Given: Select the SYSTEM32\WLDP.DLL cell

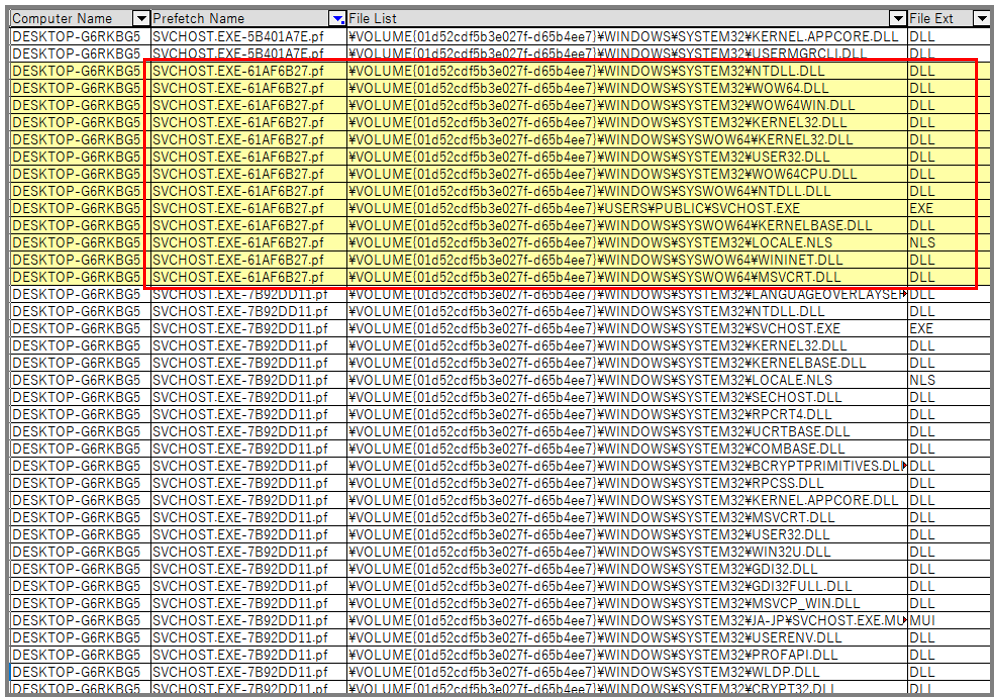Looking at the screenshot, I should pyautogui.click(x=627, y=672).
